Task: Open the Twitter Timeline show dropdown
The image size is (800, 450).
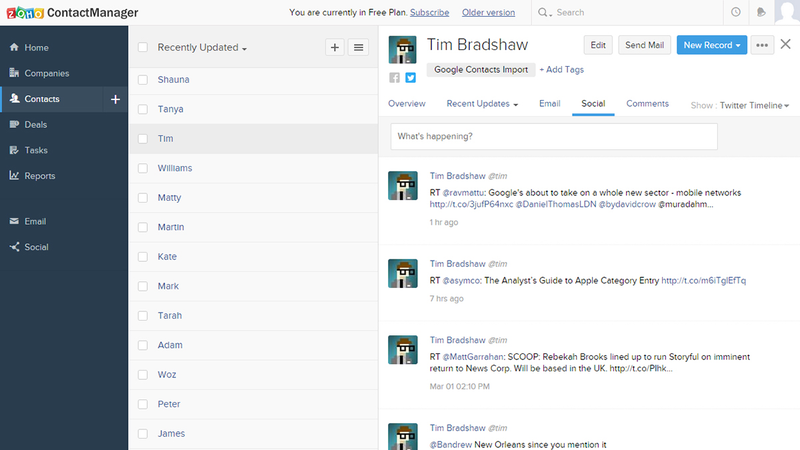Action: pyautogui.click(x=754, y=106)
